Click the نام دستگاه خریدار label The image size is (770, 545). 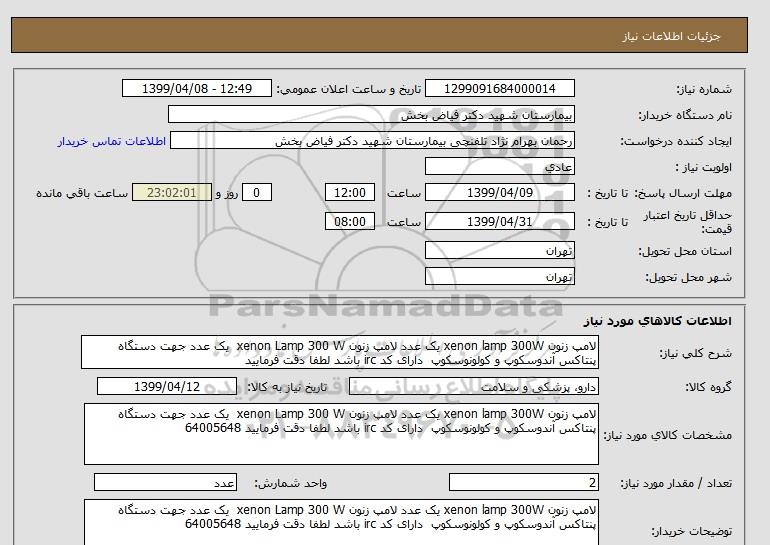(x=685, y=115)
